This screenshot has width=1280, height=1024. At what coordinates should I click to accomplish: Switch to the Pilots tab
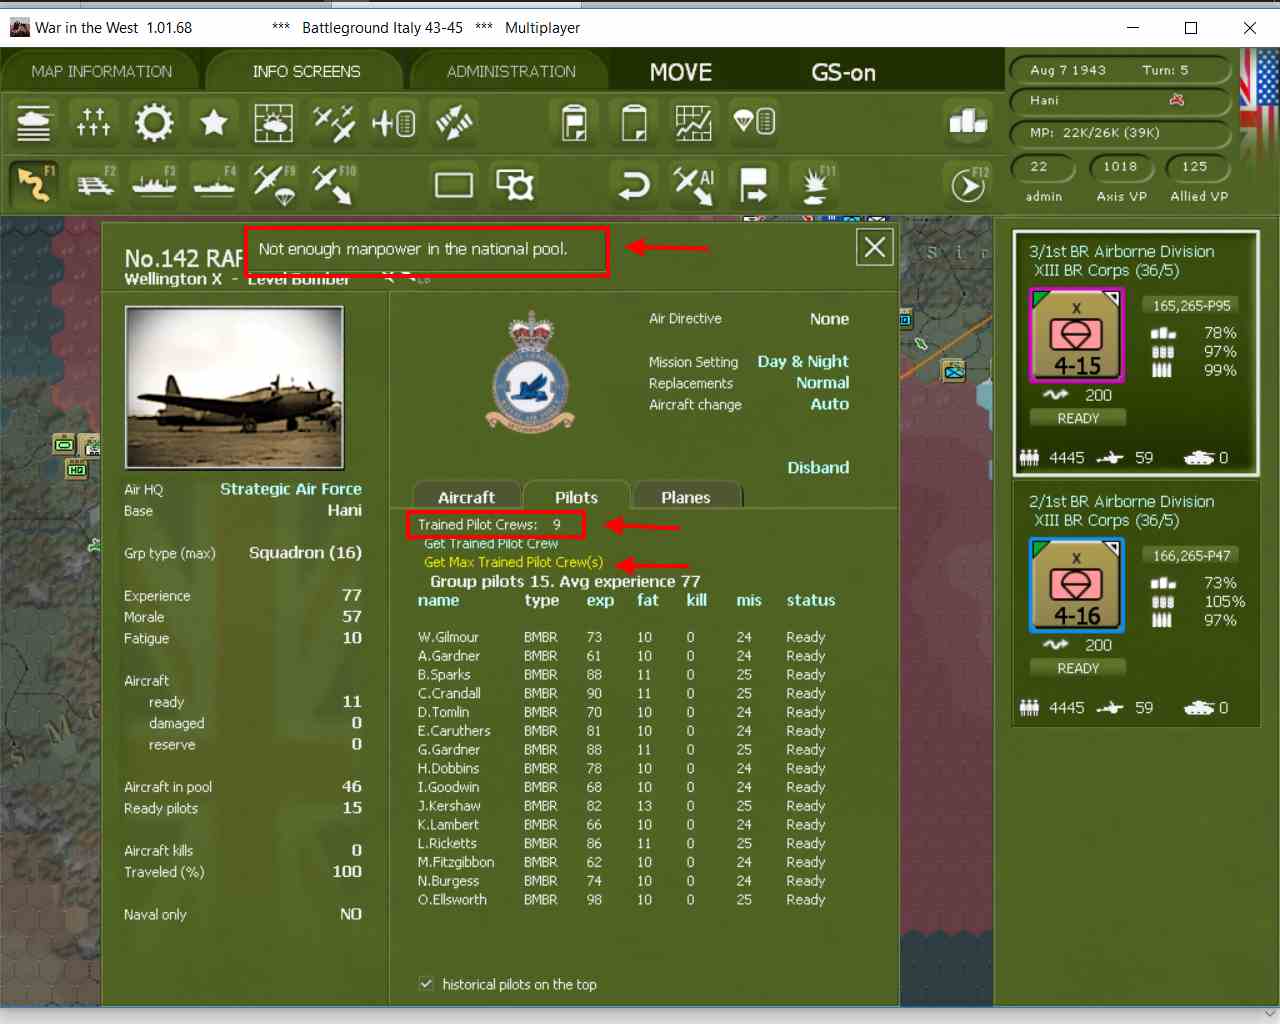576,497
